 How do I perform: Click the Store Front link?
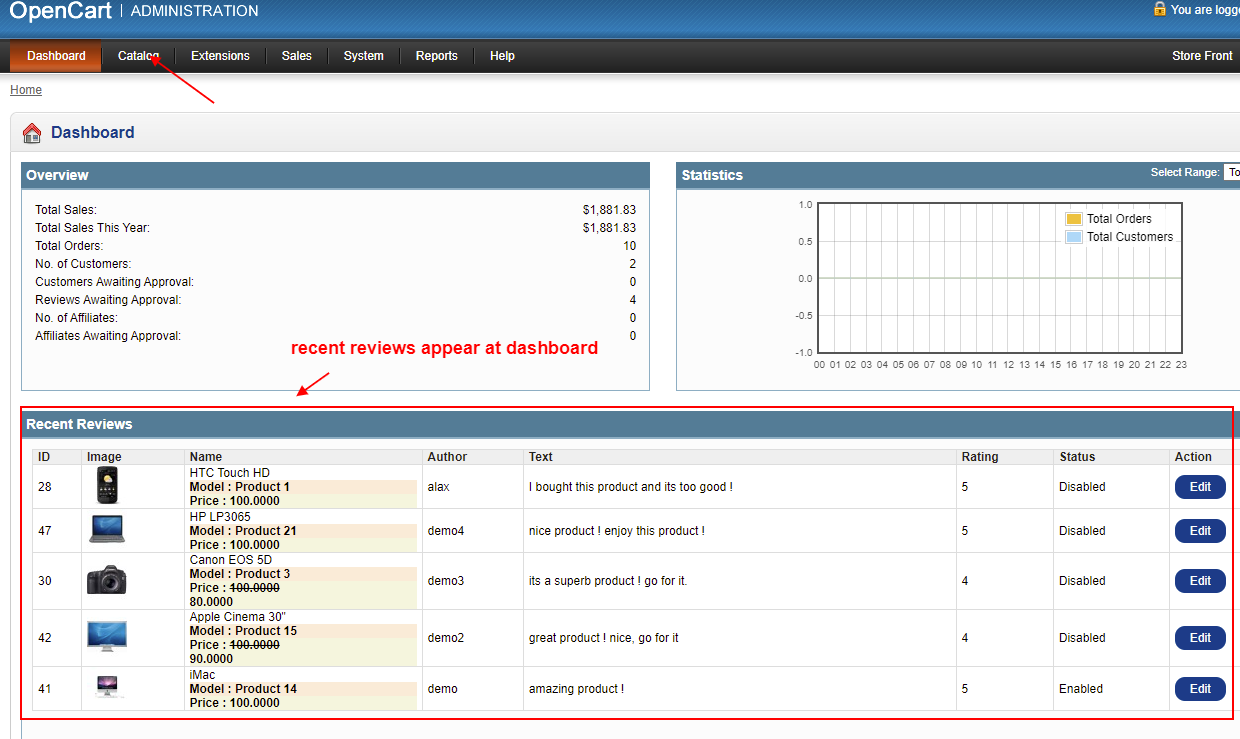coord(1201,56)
